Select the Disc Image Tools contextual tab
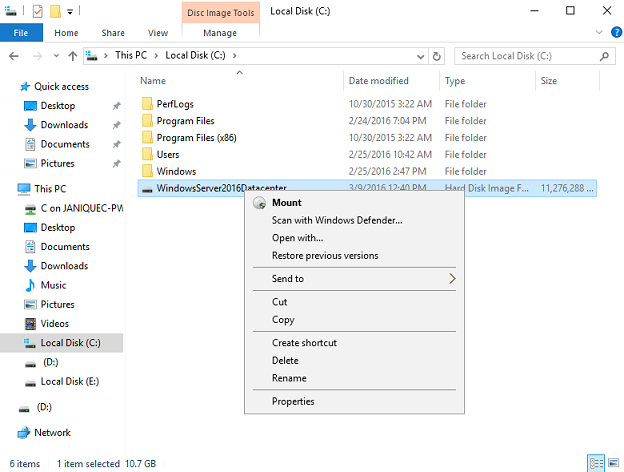 point(221,13)
